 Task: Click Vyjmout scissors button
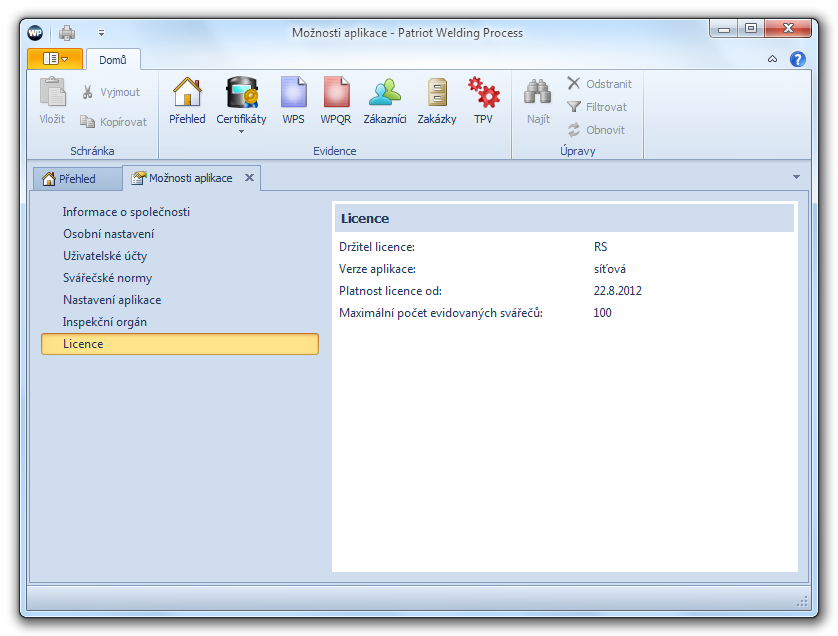click(111, 92)
